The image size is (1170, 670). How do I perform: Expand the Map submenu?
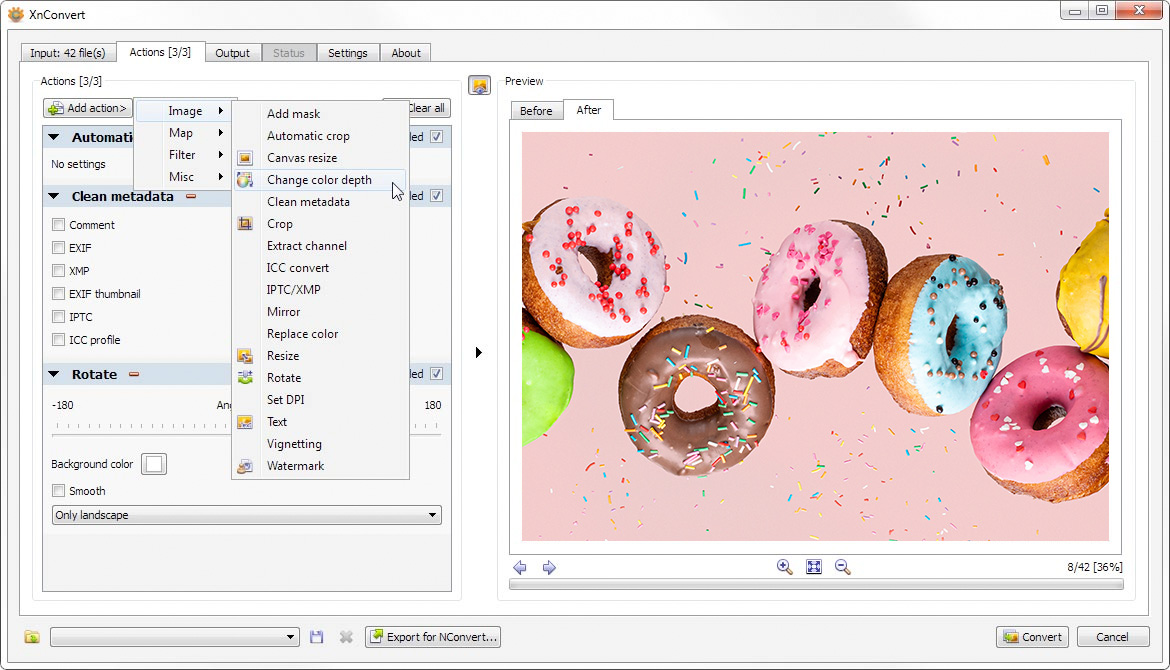tap(184, 133)
